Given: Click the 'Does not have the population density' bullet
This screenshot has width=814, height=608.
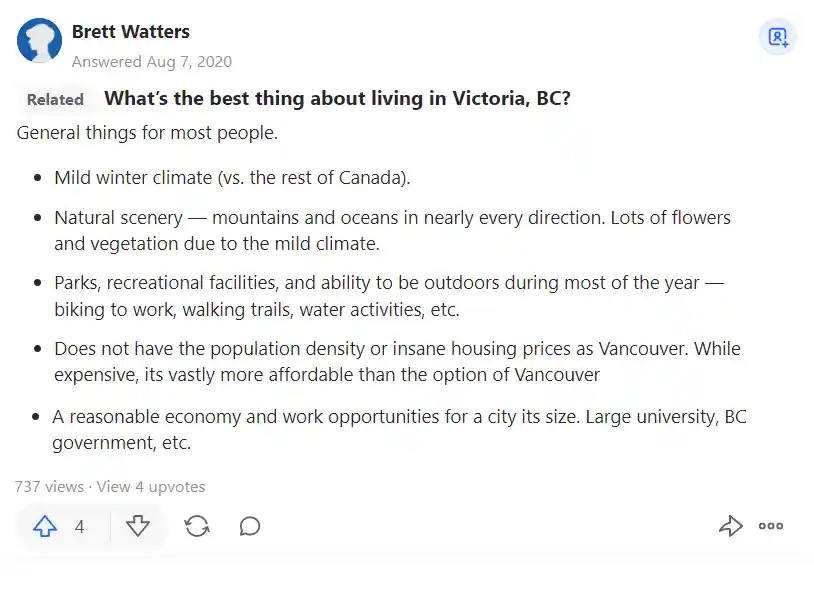Looking at the screenshot, I should coord(397,361).
